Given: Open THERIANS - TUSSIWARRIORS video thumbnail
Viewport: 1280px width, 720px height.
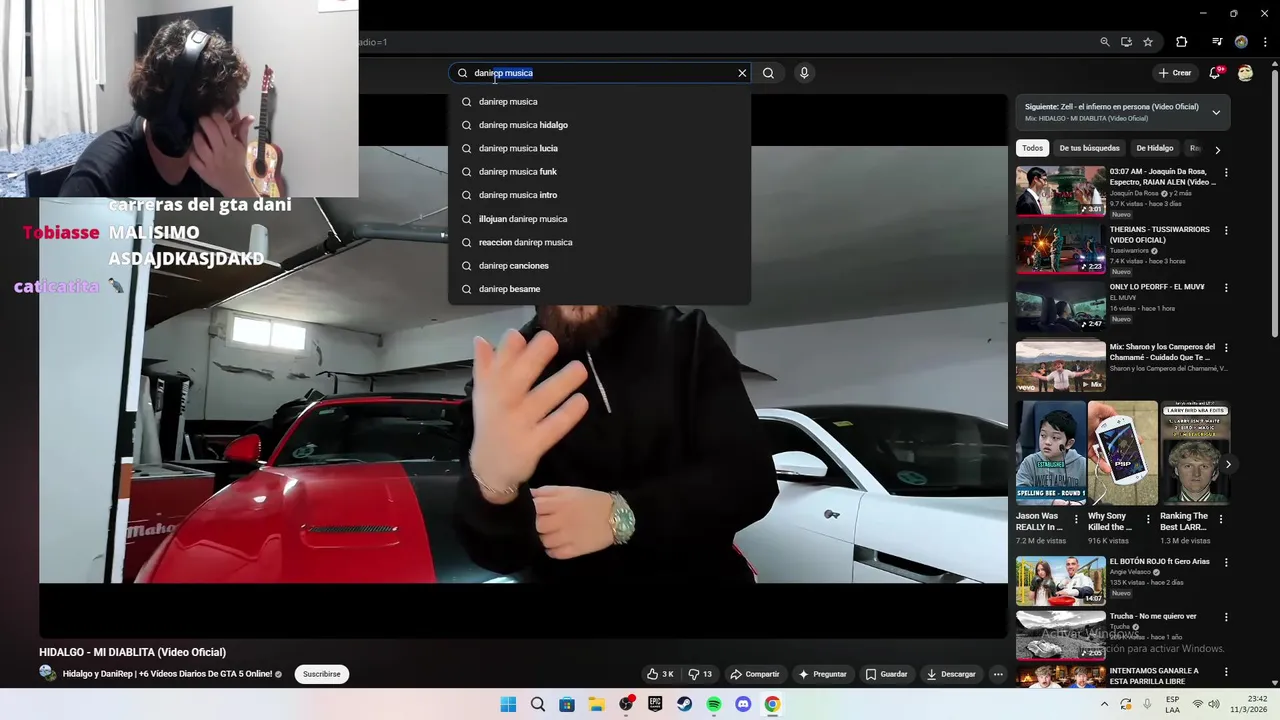Looking at the screenshot, I should click(x=1061, y=249).
